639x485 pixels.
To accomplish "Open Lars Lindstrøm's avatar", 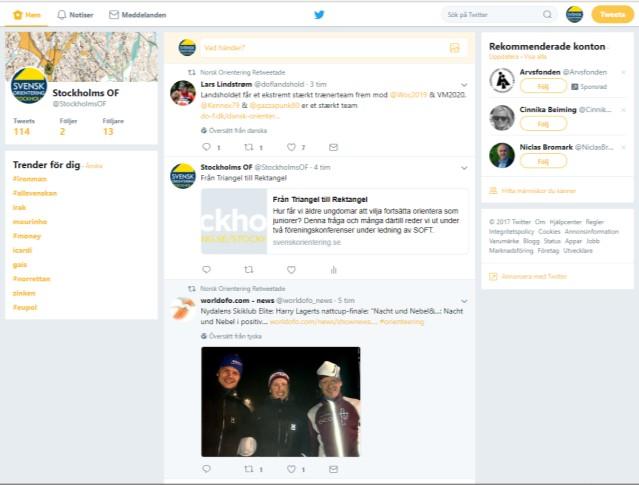I will (x=183, y=93).
